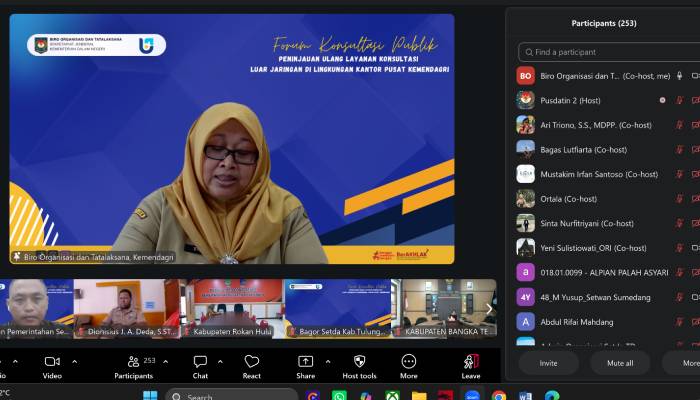Click the Participants (253) panel title

[604, 23]
